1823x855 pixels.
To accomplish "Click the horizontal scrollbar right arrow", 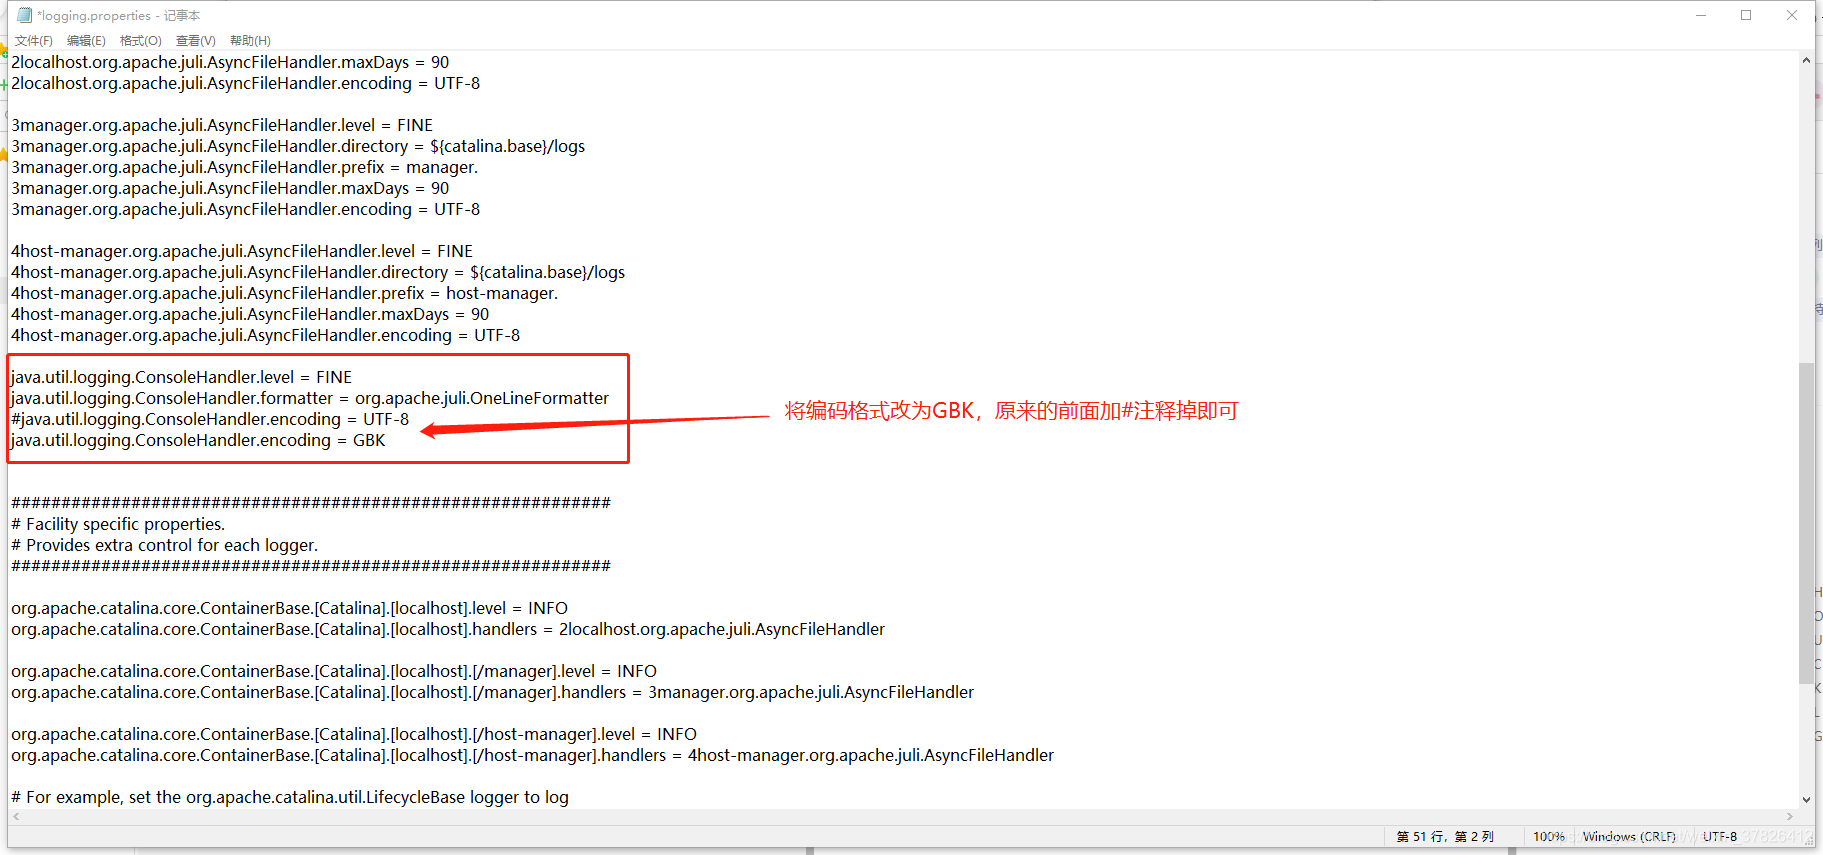I will click(1790, 817).
